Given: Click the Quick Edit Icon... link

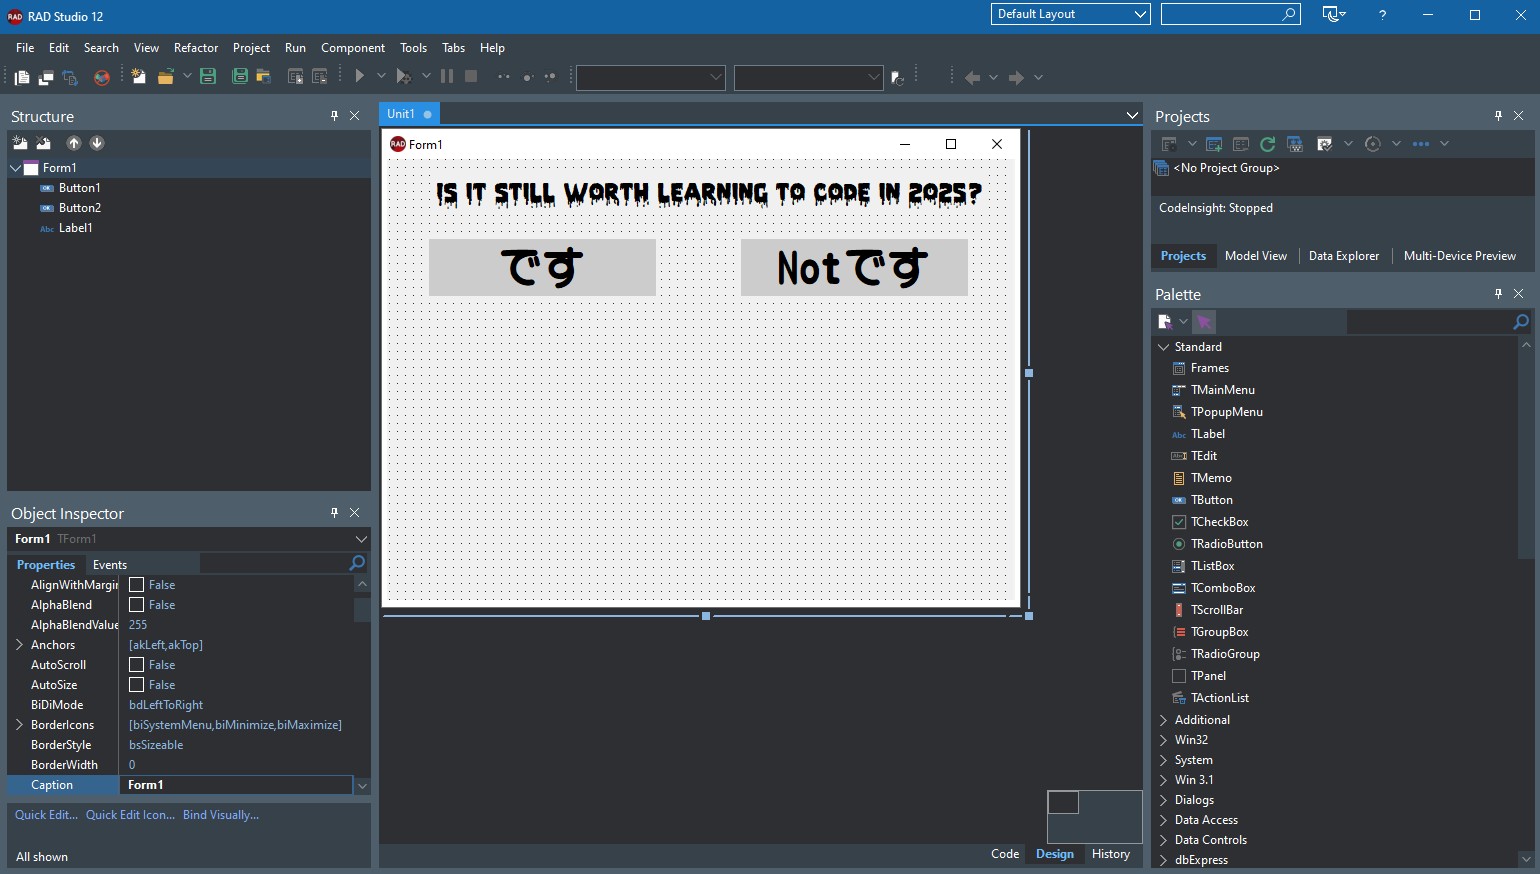Looking at the screenshot, I should [x=130, y=815].
